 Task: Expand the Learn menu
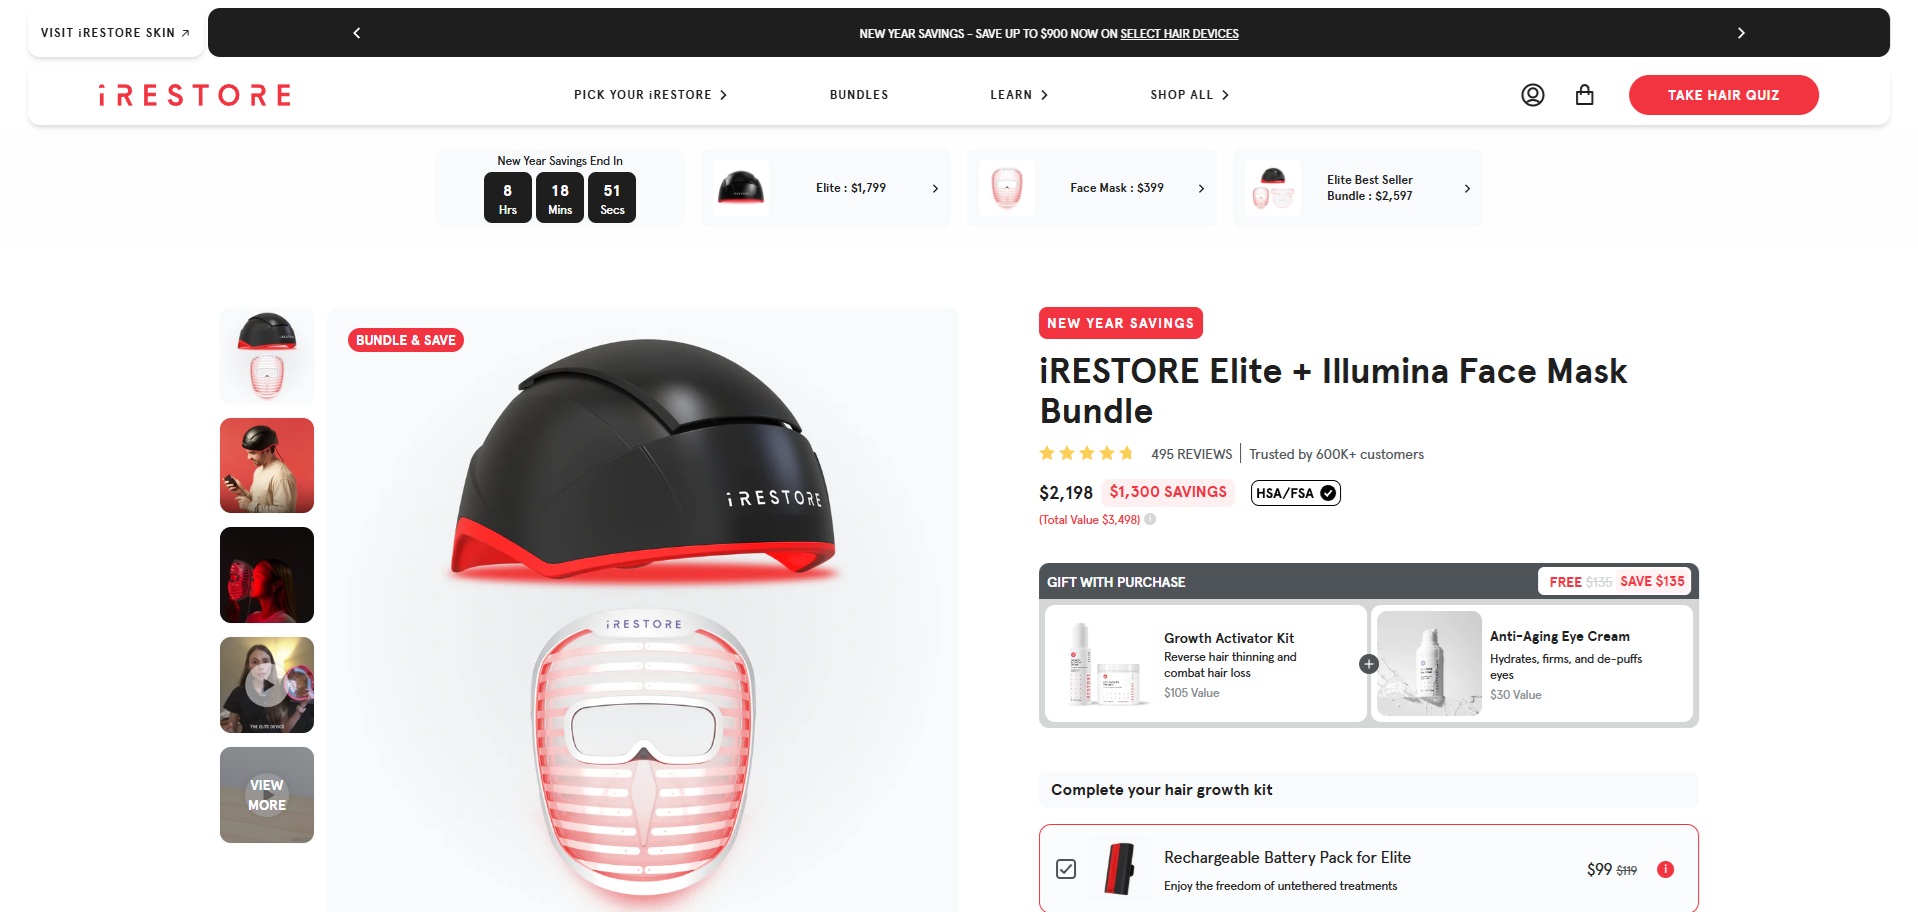(1019, 95)
